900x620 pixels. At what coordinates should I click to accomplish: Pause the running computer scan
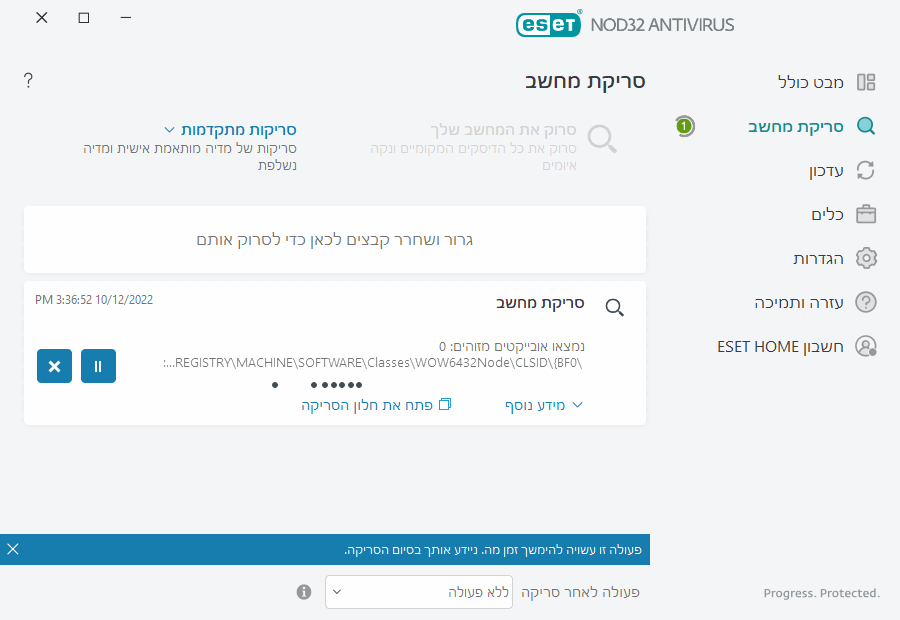98,366
